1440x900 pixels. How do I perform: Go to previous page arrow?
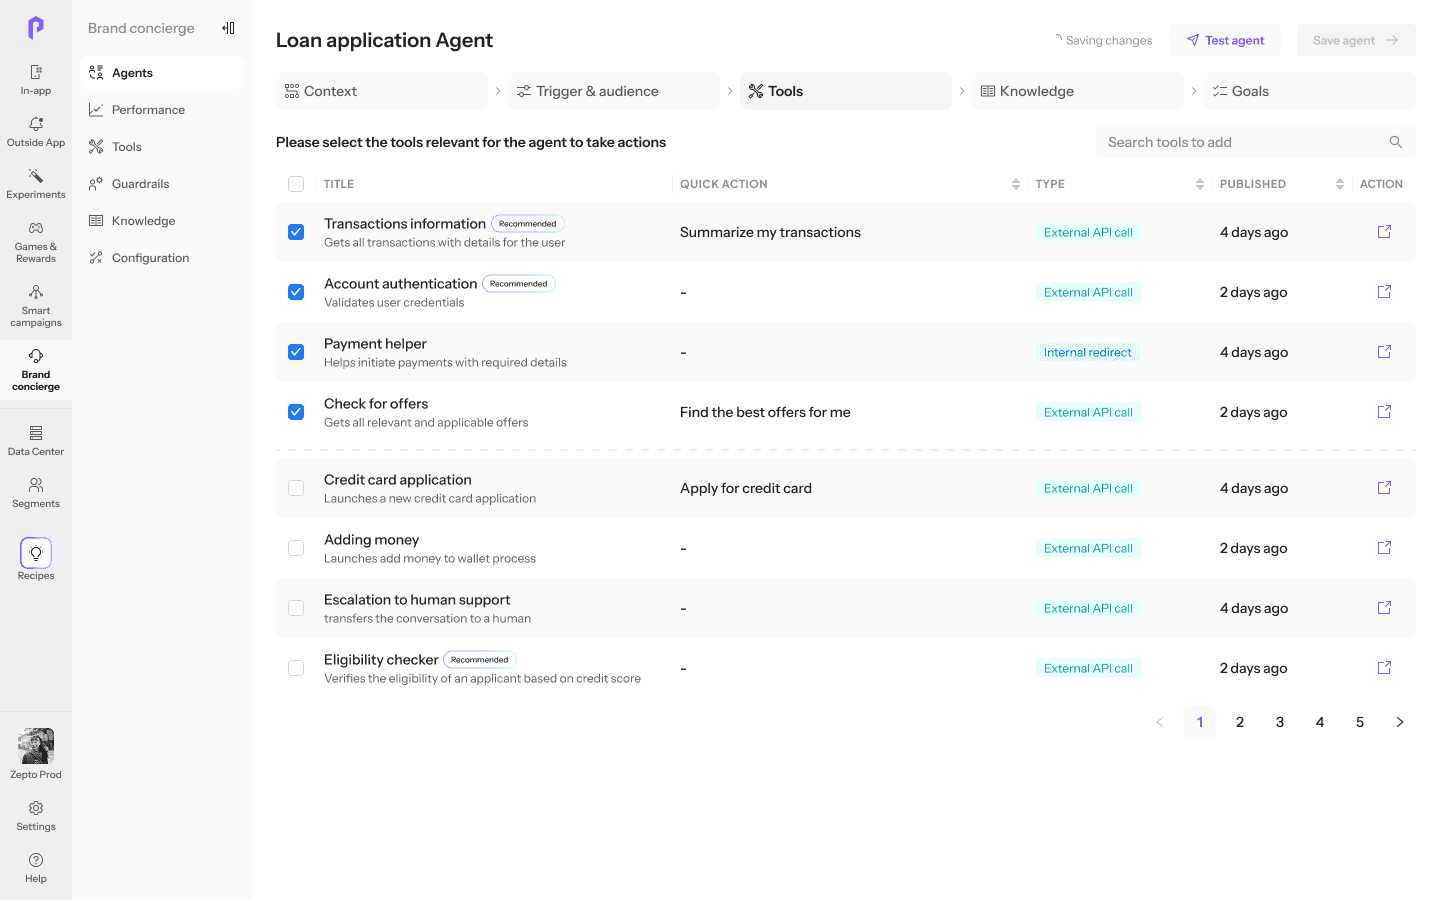click(1160, 722)
